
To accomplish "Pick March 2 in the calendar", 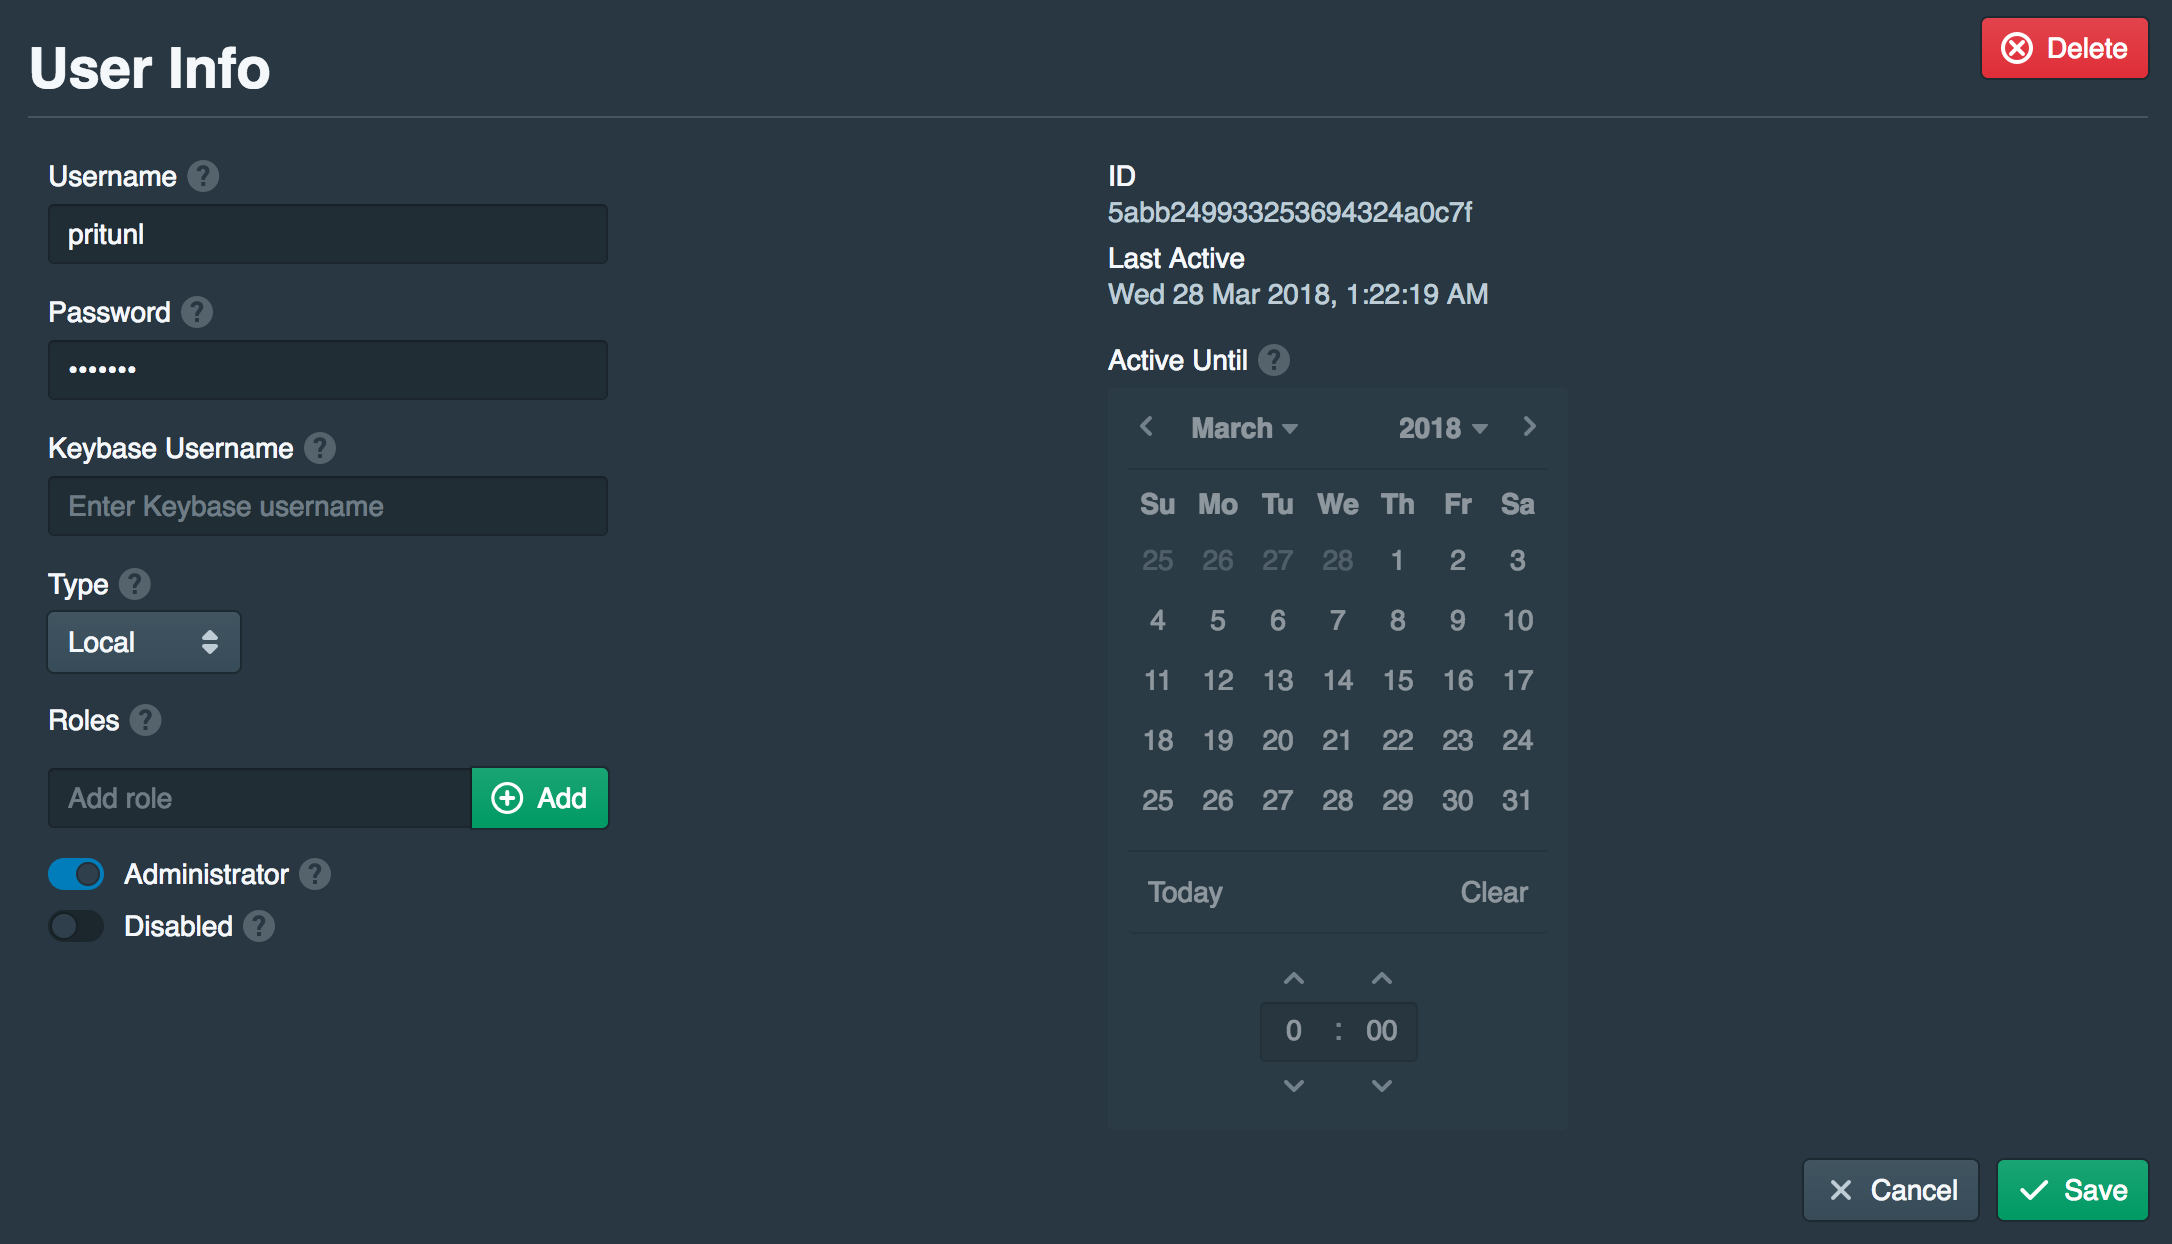I will (1458, 560).
